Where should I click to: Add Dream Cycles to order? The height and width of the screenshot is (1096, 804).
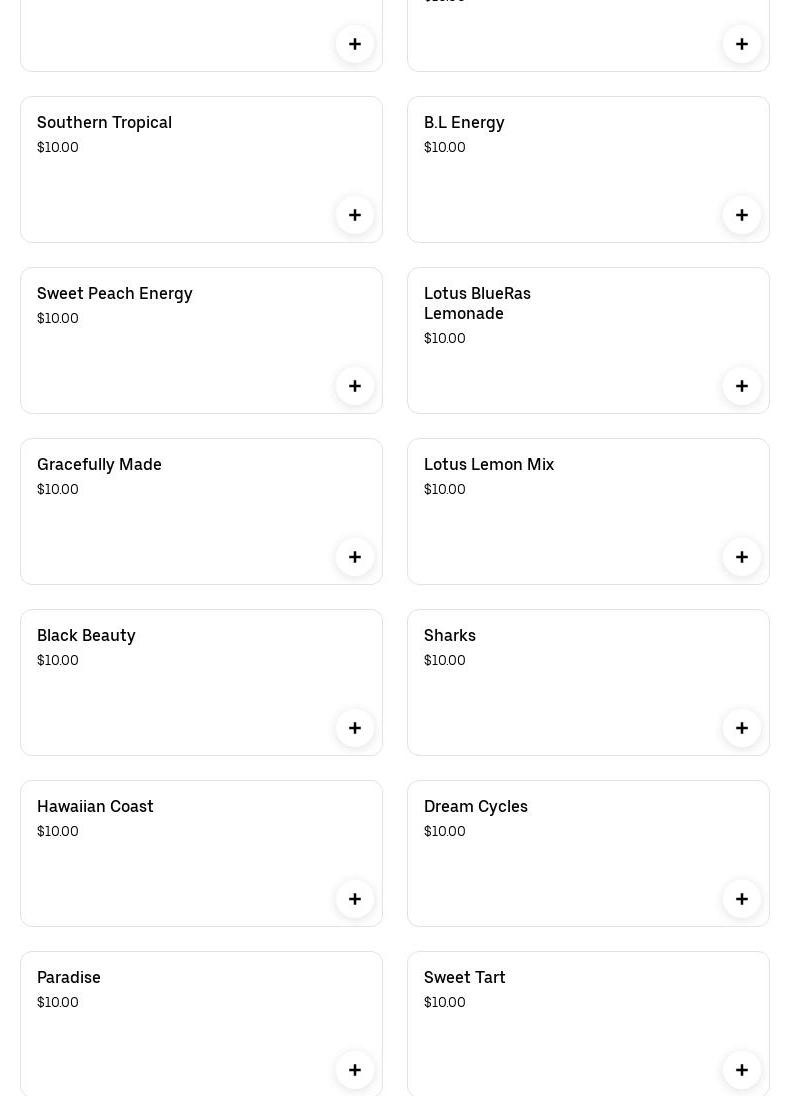tap(742, 899)
